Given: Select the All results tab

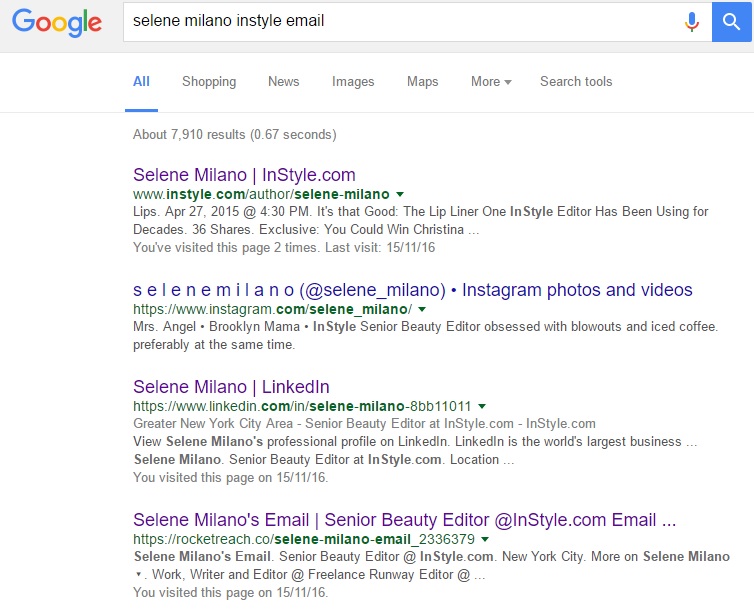Looking at the screenshot, I should (141, 82).
